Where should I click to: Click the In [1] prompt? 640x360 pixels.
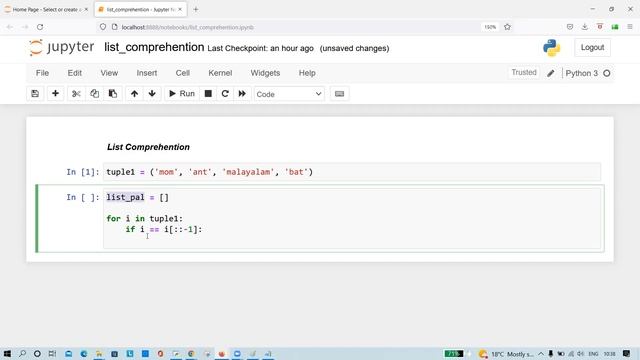click(x=83, y=172)
